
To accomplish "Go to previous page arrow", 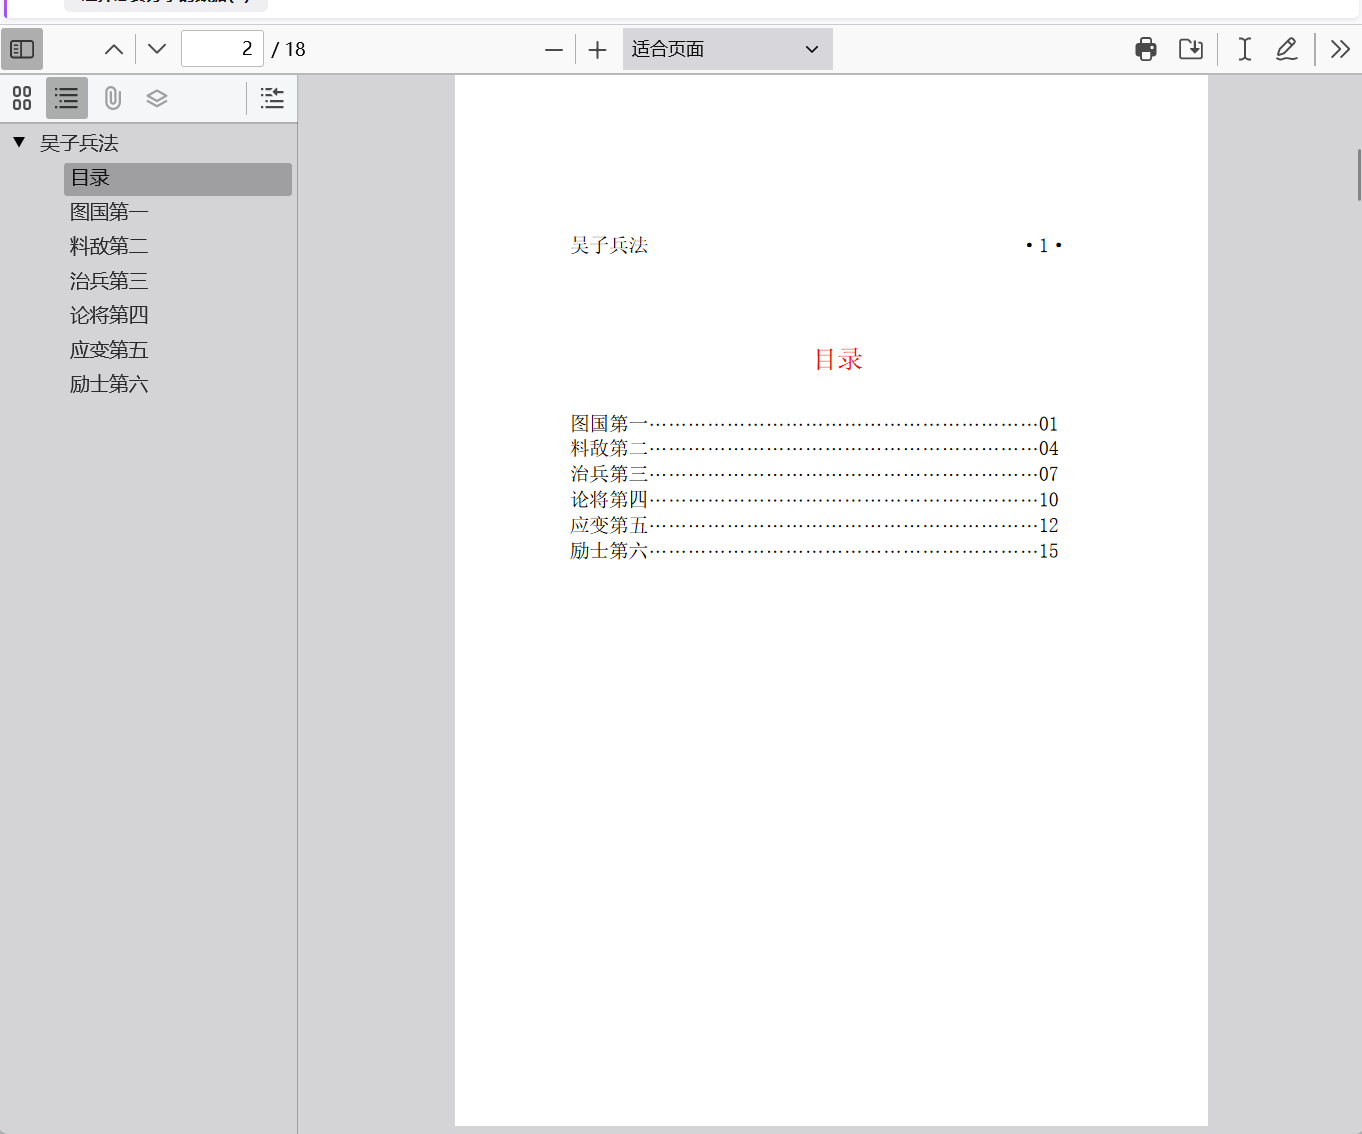I will click(x=114, y=49).
